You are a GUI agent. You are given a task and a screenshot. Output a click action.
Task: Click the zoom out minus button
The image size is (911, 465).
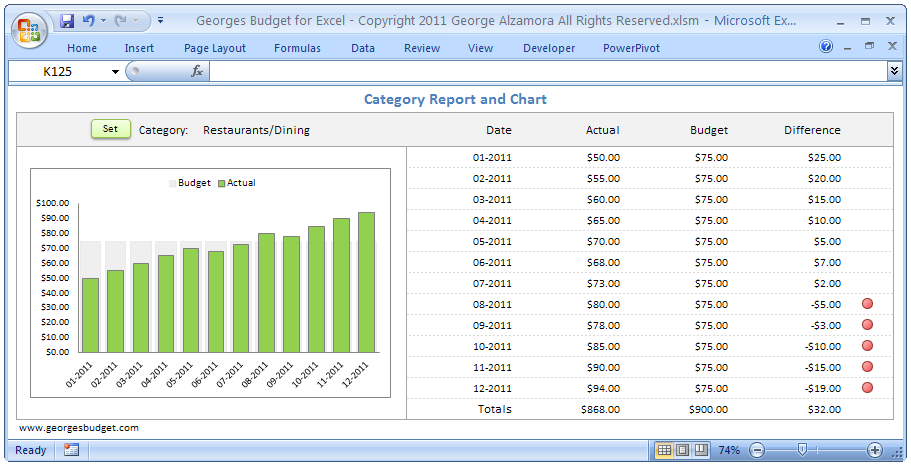point(757,450)
